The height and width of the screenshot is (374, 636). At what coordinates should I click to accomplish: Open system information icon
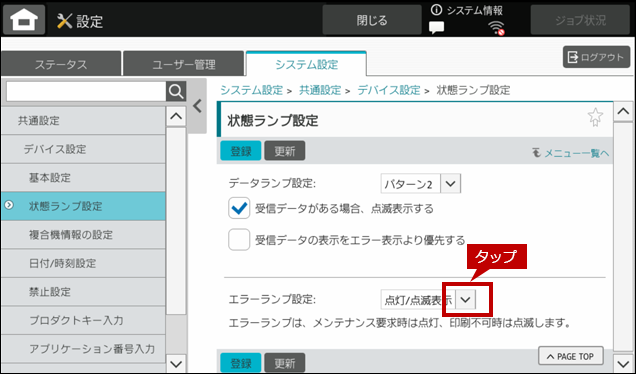coord(436,10)
